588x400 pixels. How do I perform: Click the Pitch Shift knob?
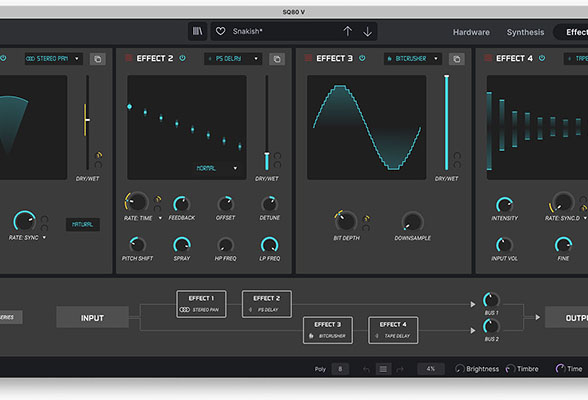coord(137,245)
